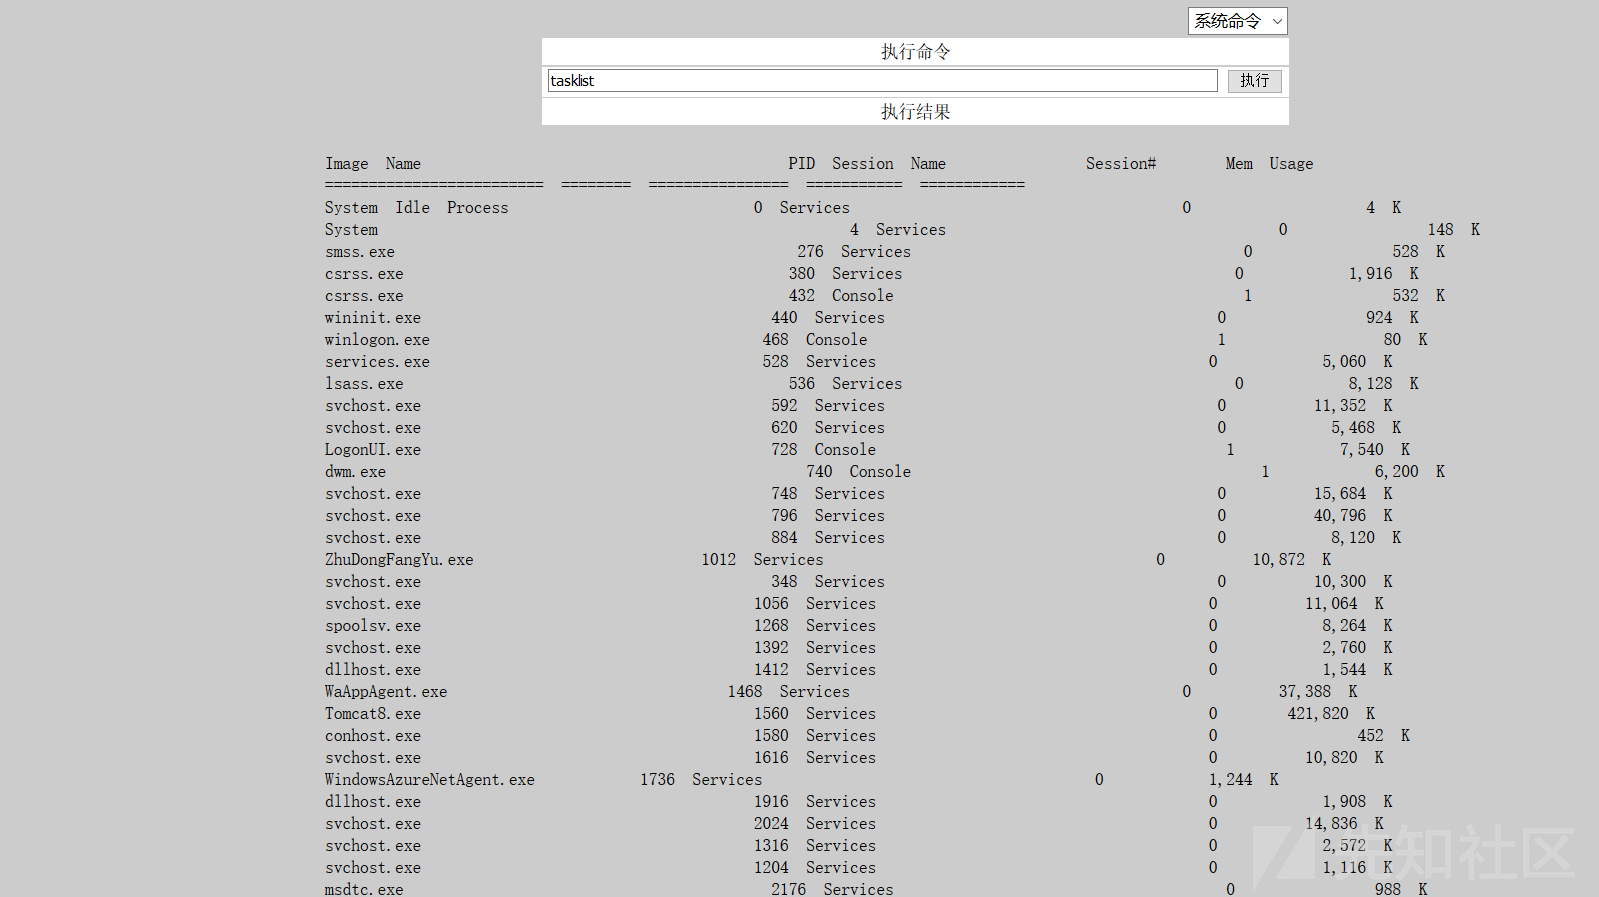
Task: Click the 执行 button
Action: pos(1254,81)
